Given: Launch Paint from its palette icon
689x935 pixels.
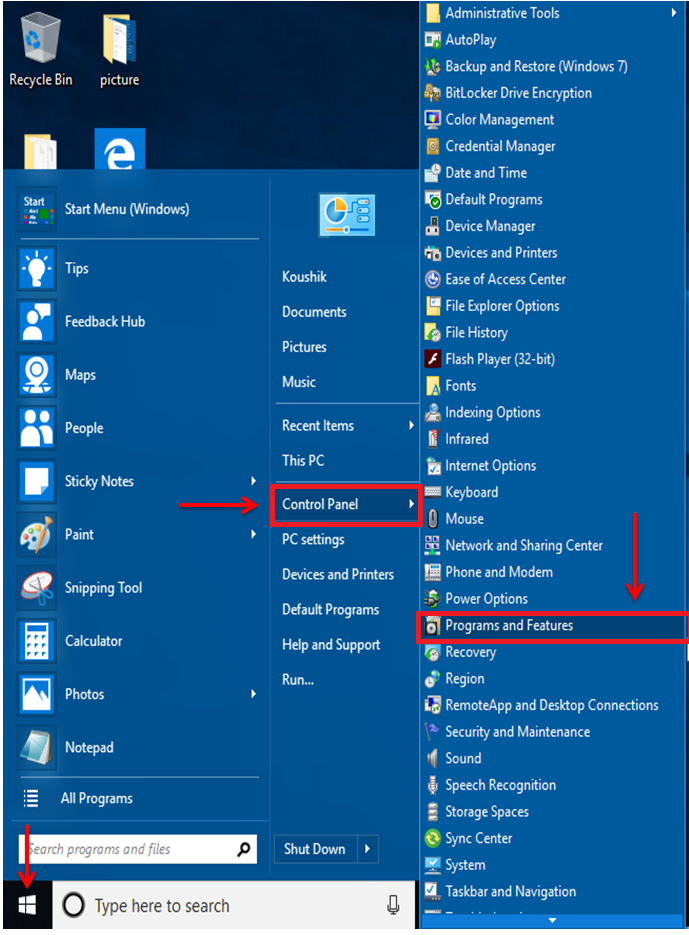Looking at the screenshot, I should pyautogui.click(x=37, y=534).
